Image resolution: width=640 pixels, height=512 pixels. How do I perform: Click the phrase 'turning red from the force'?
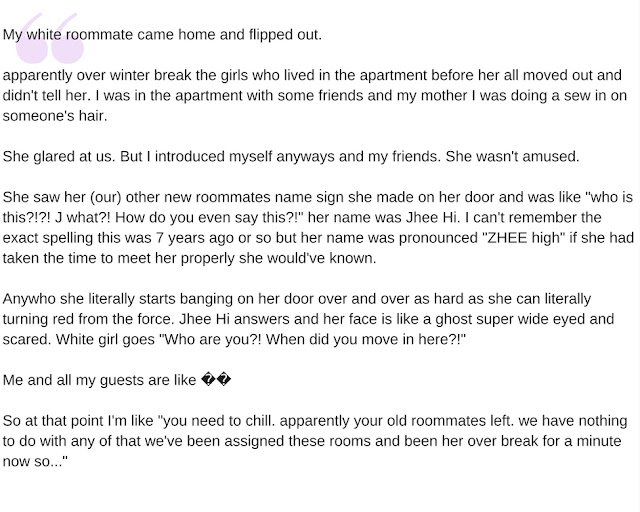(87, 319)
